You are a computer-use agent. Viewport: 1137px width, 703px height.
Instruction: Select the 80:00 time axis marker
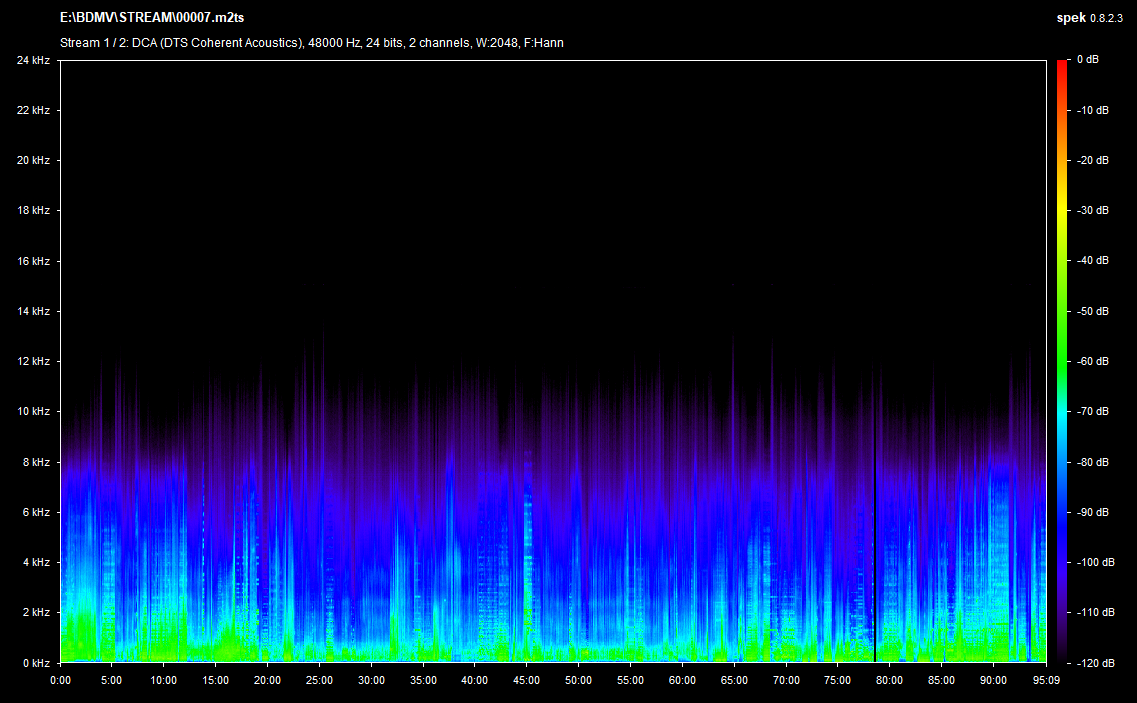(889, 680)
